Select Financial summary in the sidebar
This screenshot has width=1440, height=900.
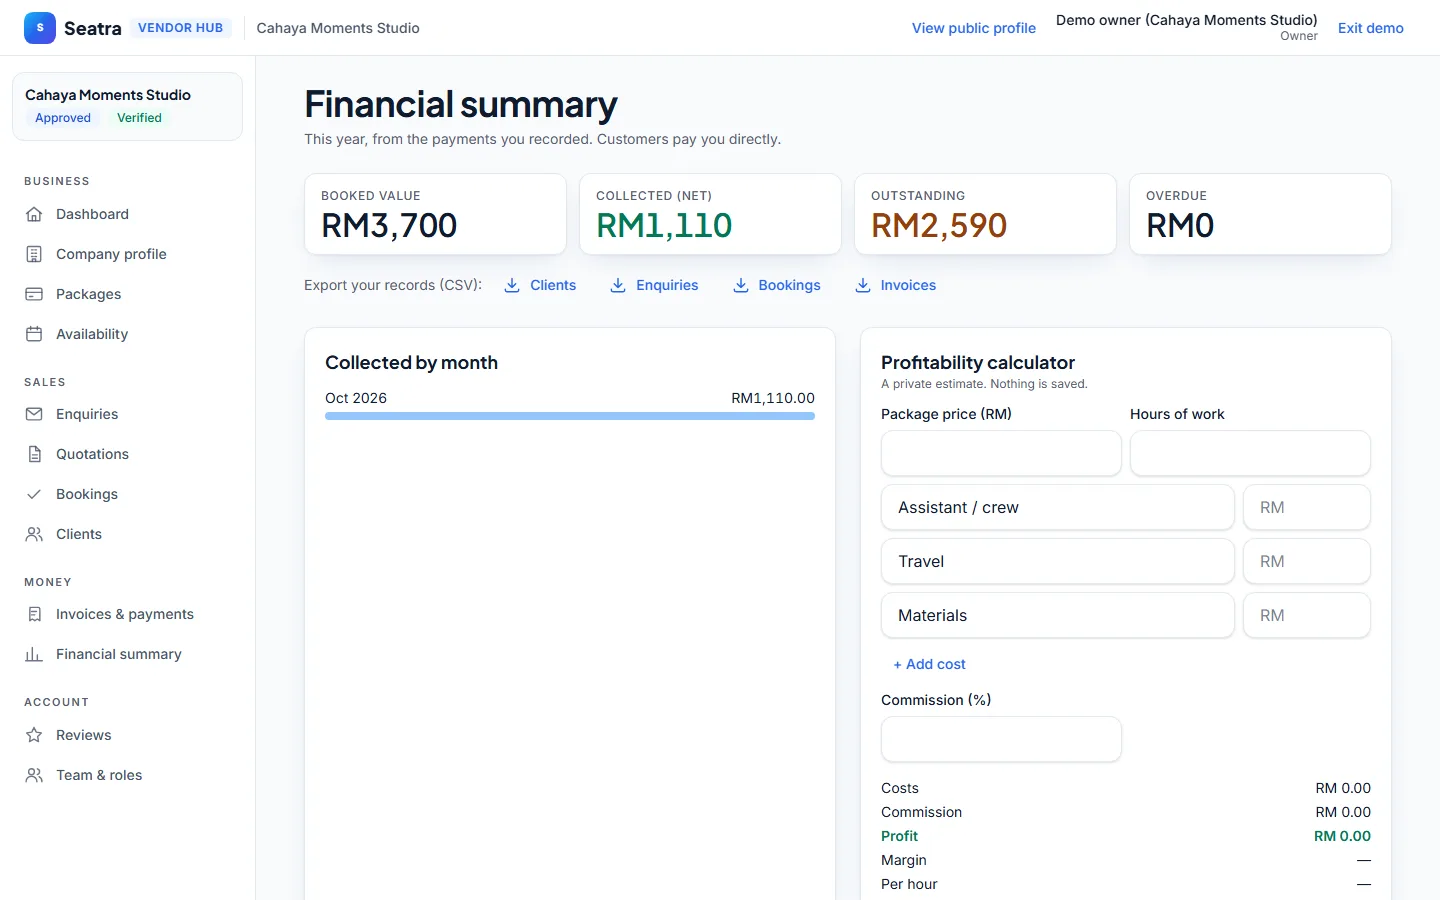pos(127,654)
